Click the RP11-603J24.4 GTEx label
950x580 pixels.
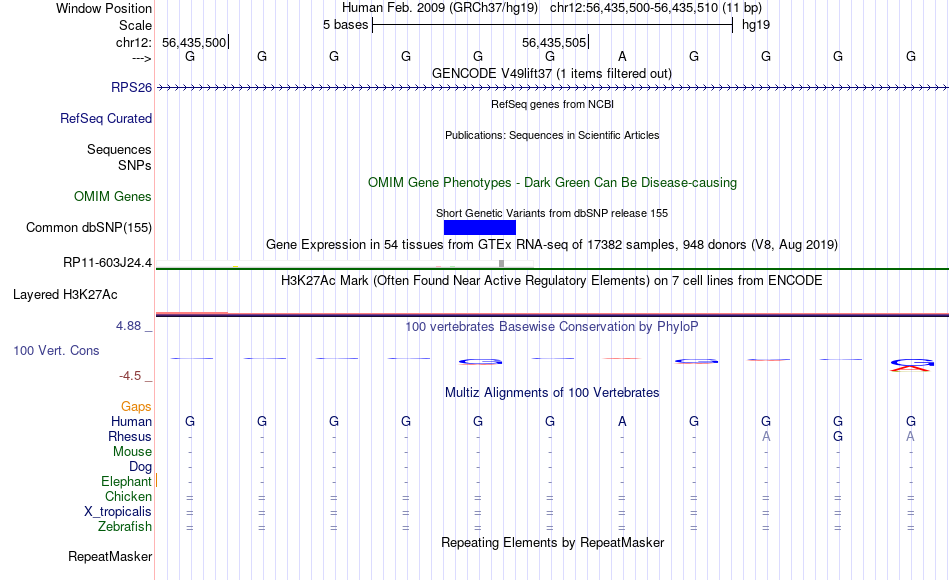tap(107, 262)
